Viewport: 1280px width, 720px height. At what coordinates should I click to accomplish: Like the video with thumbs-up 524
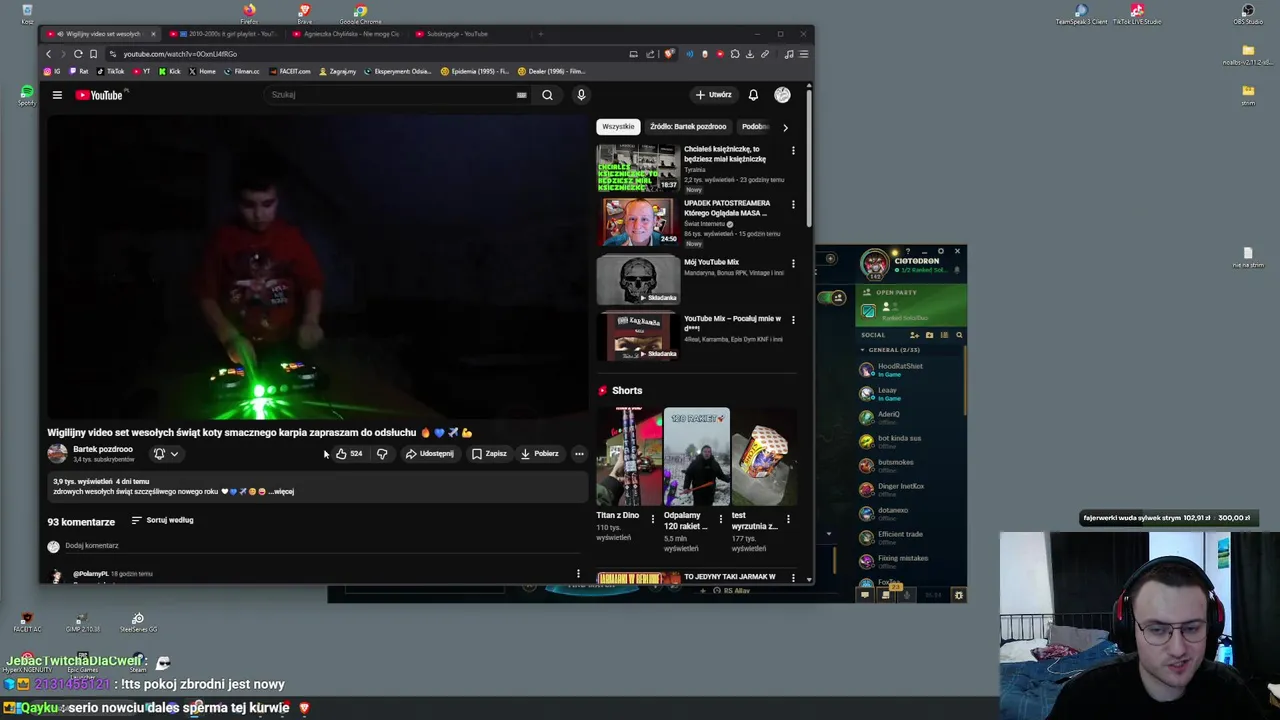tap(349, 454)
